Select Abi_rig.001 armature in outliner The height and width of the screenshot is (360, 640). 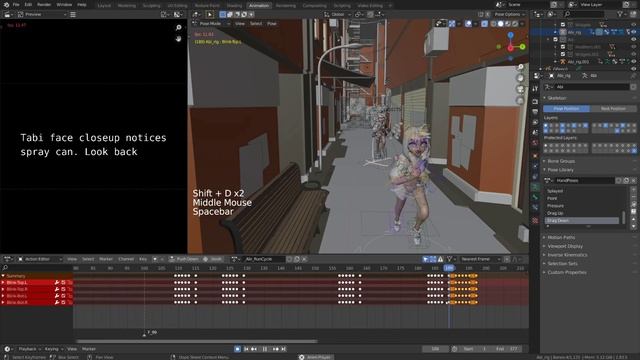578,62
